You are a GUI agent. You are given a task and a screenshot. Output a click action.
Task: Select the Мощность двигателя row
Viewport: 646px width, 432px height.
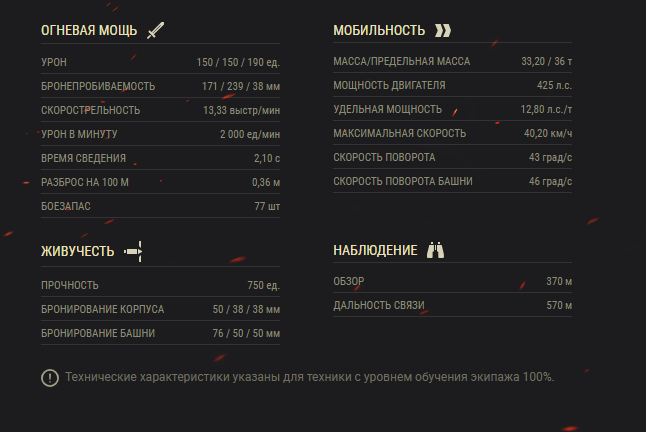(x=452, y=85)
